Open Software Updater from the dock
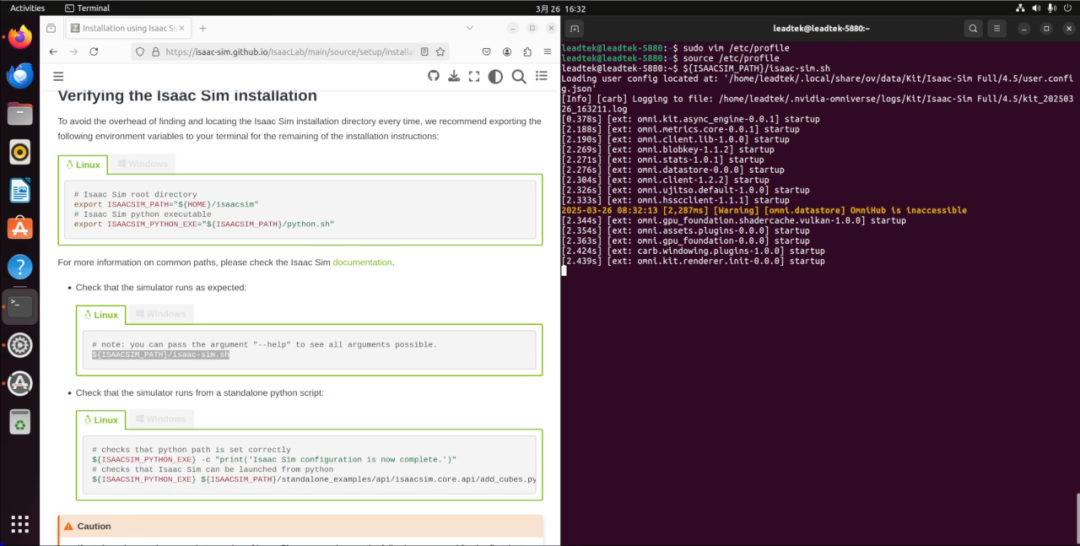Image resolution: width=1080 pixels, height=546 pixels. coord(20,383)
